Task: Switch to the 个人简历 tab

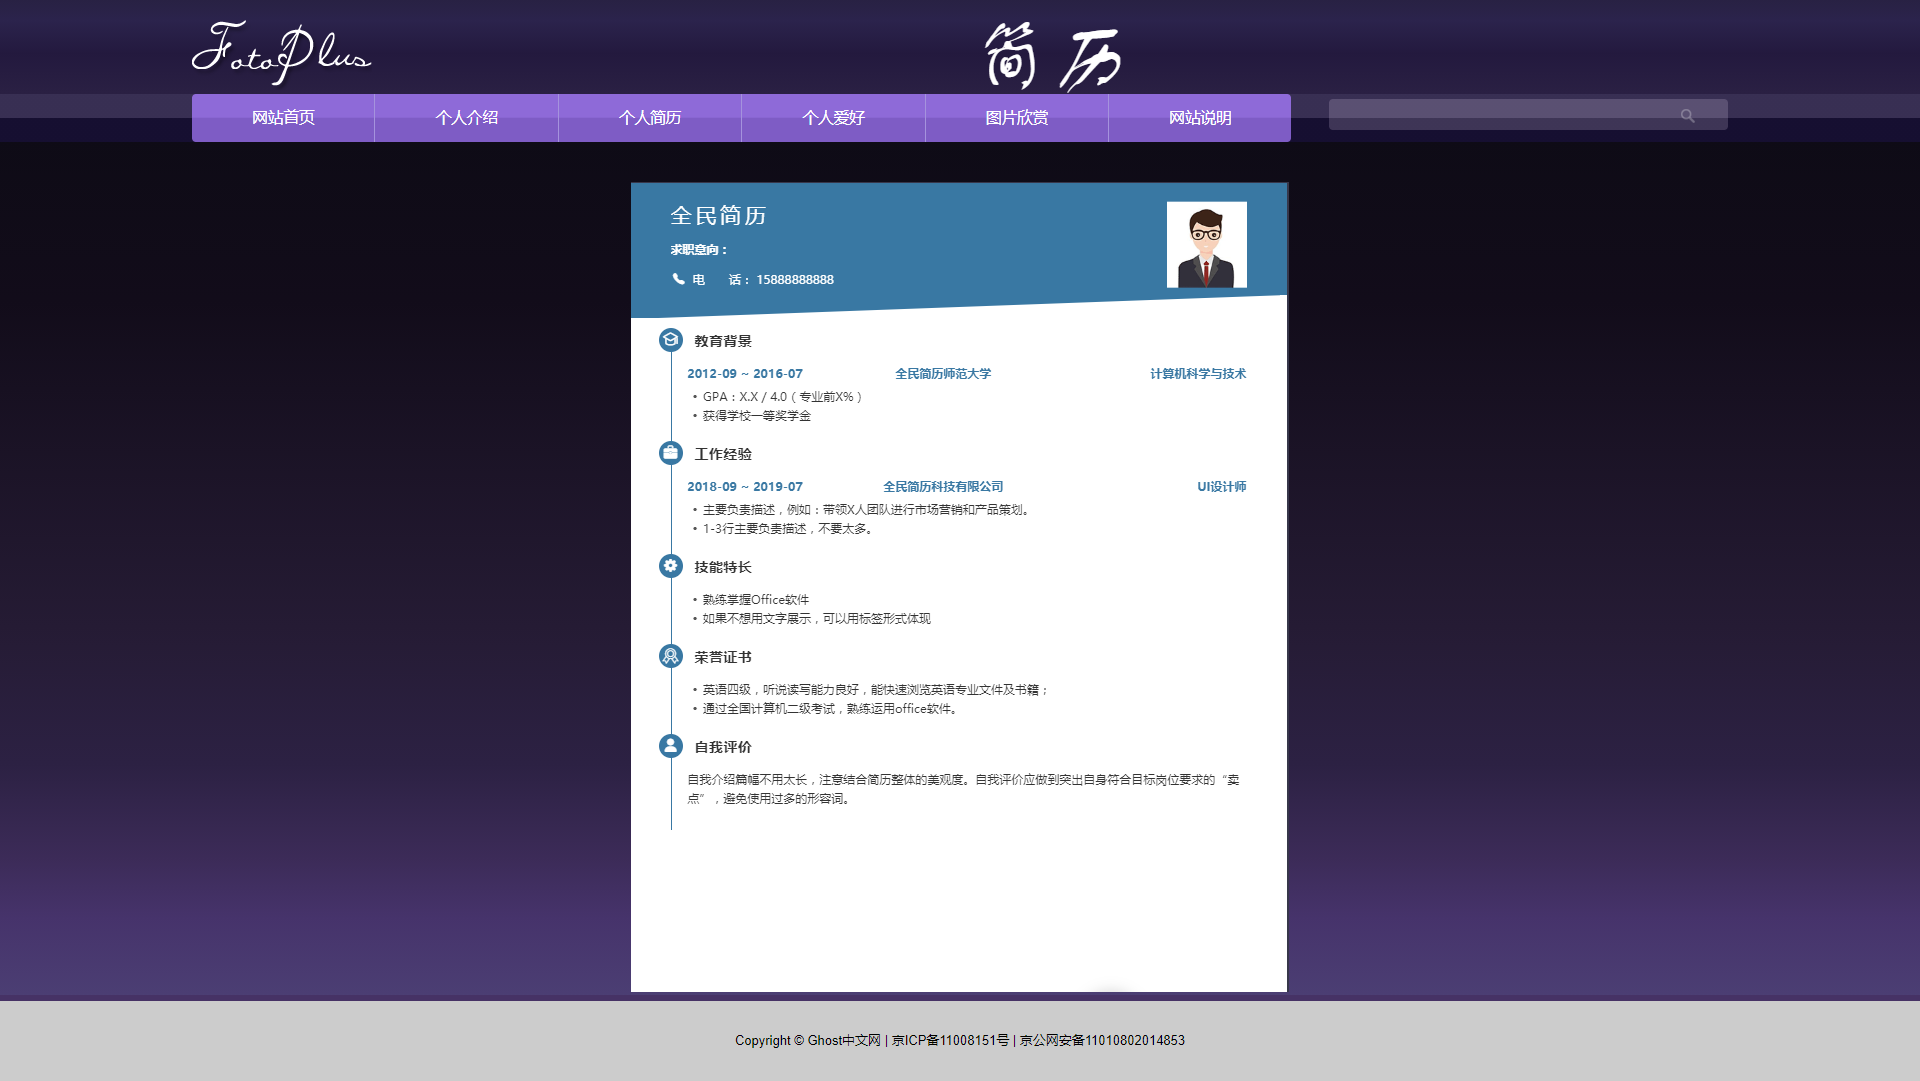Action: pos(650,118)
